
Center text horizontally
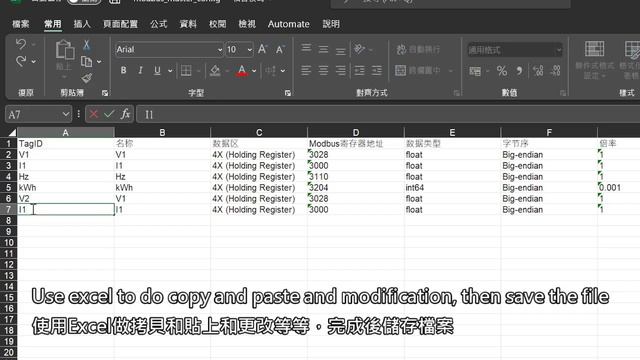click(323, 71)
